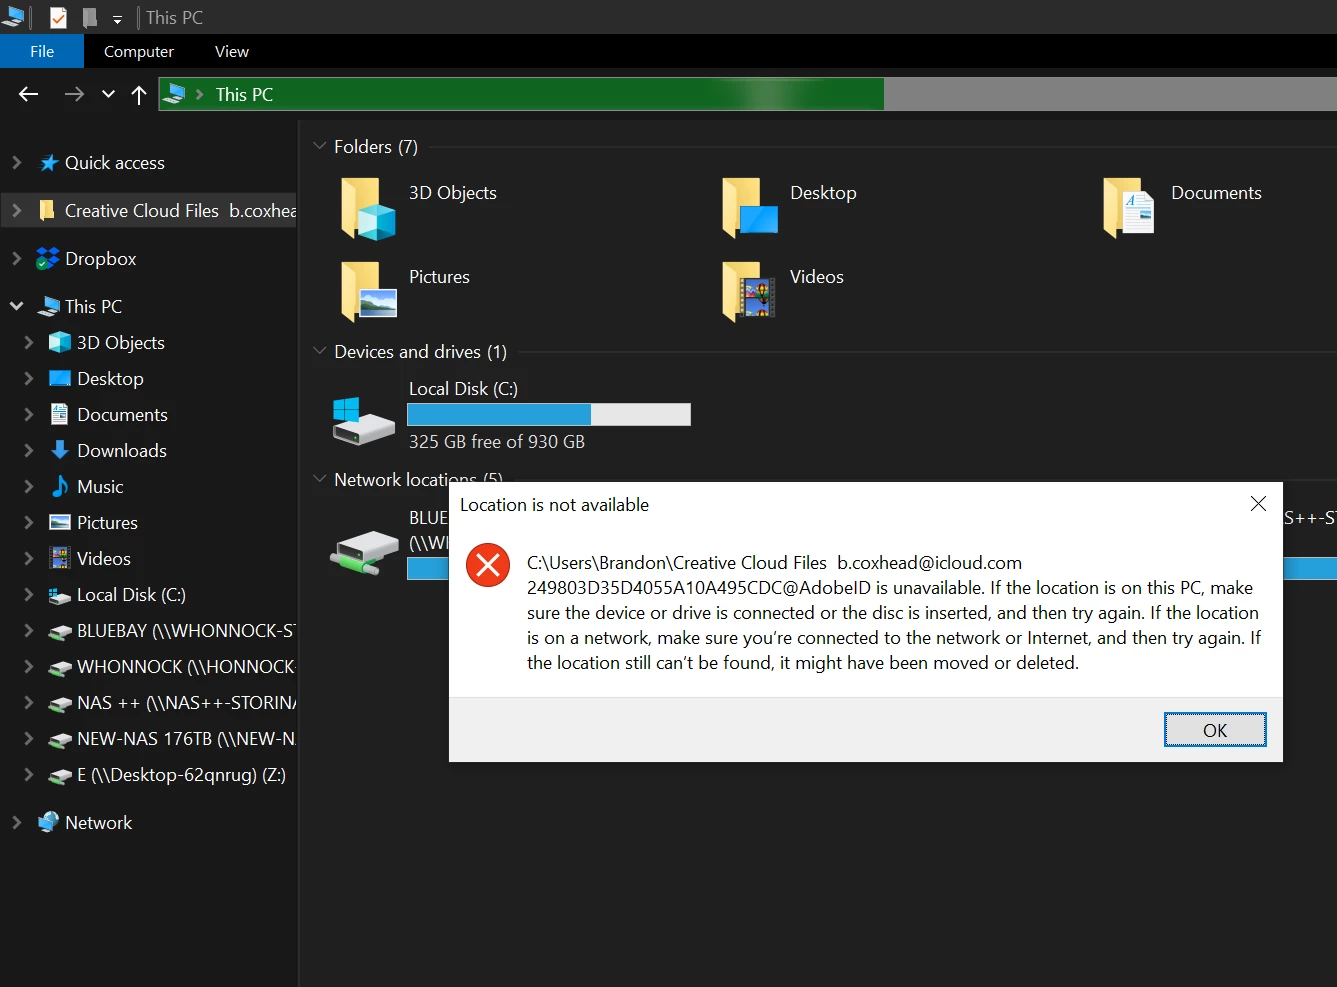This screenshot has height=987, width=1337.
Task: Go up one level with up arrow
Action: (139, 95)
